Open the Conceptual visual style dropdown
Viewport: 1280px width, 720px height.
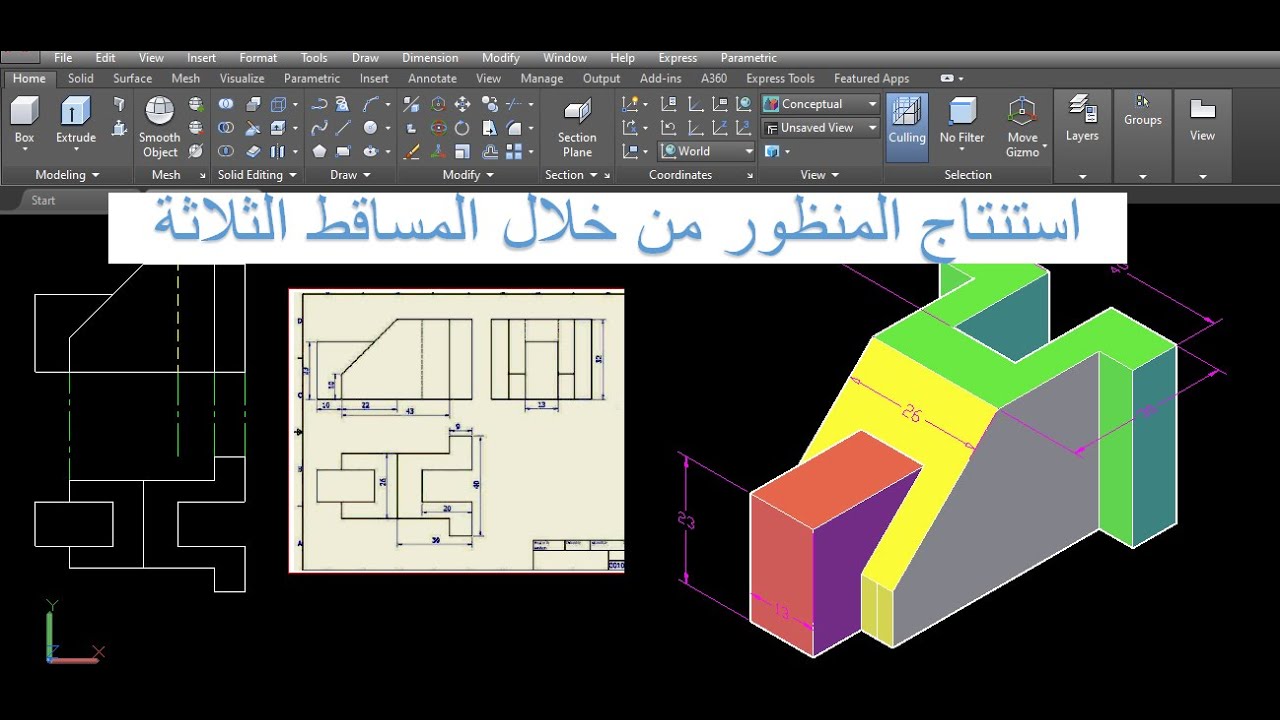[820, 104]
